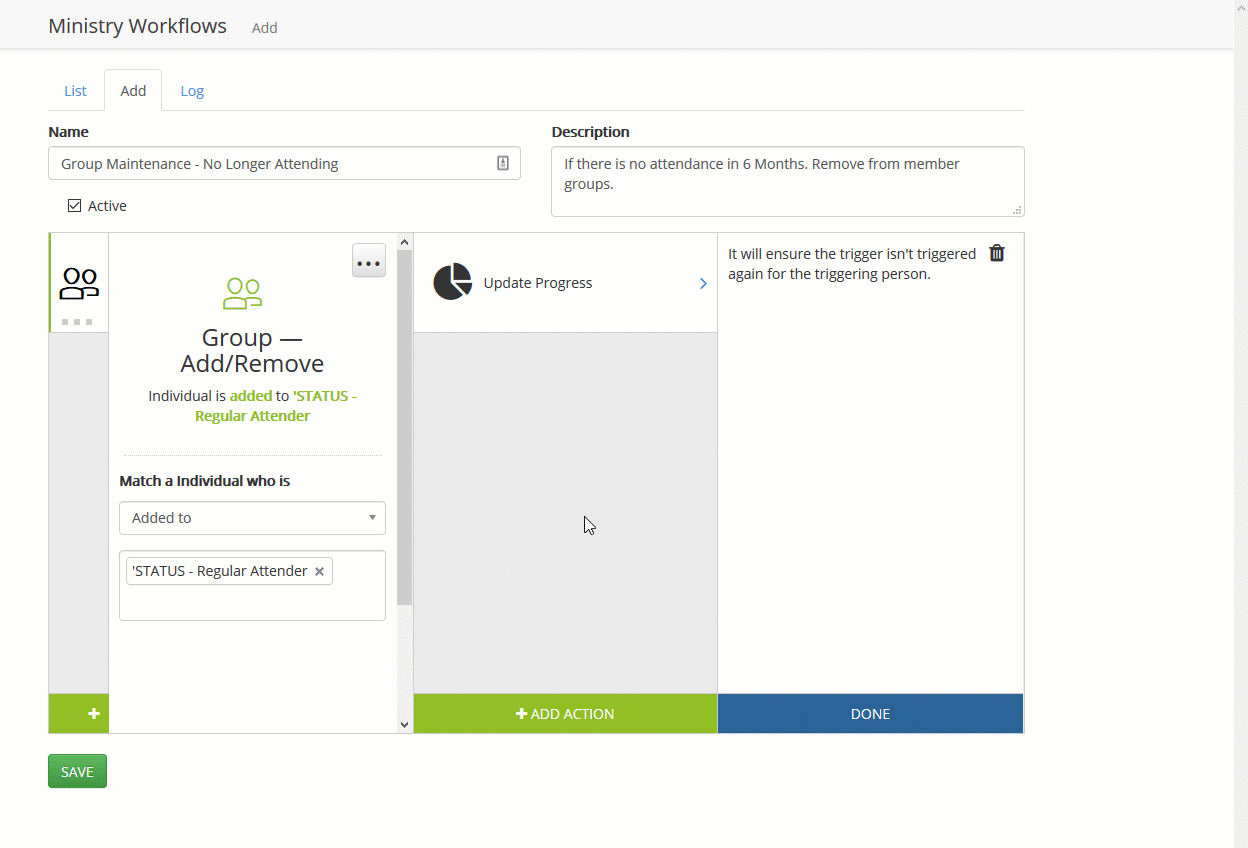Screen dimensions: 1248x848
Task: Click the contact card icon in Name field
Action: (x=503, y=163)
